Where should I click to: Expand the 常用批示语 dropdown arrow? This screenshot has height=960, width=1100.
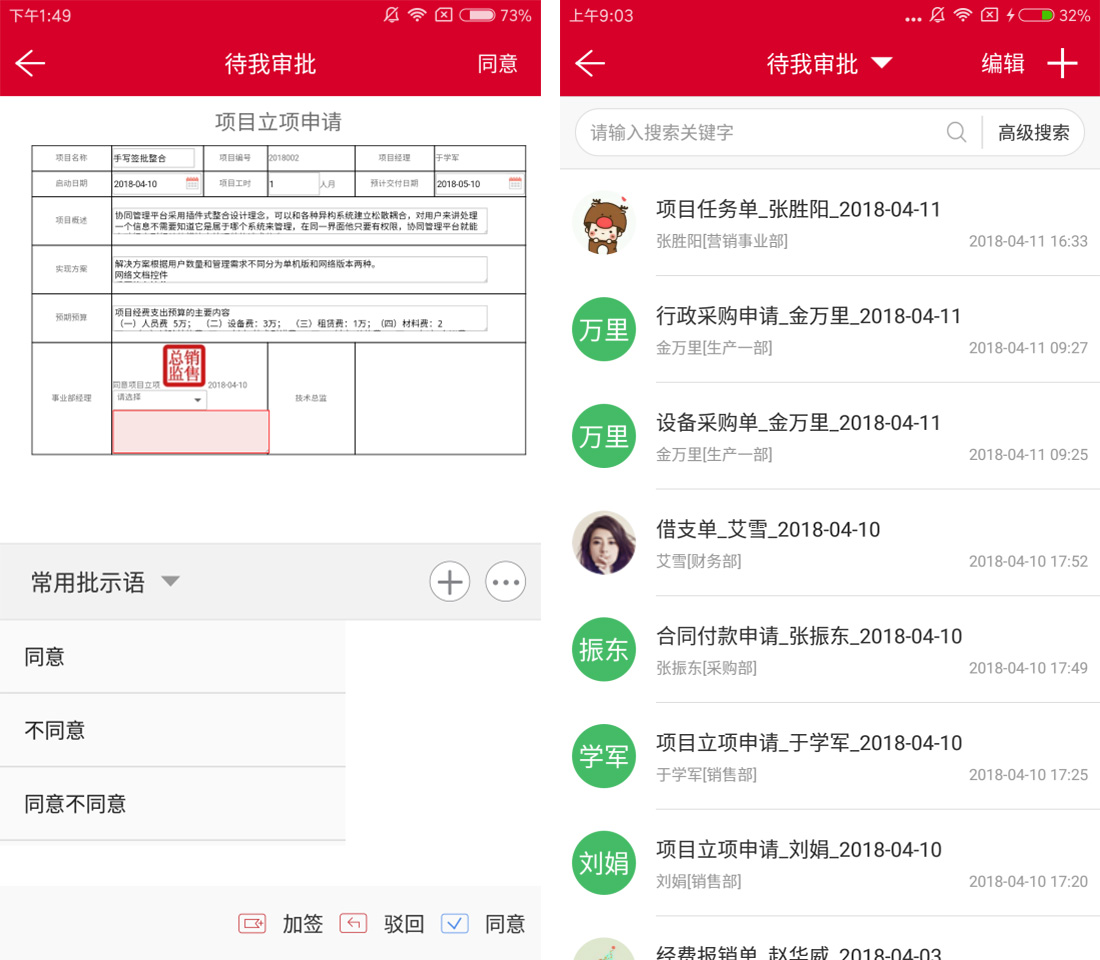171,581
